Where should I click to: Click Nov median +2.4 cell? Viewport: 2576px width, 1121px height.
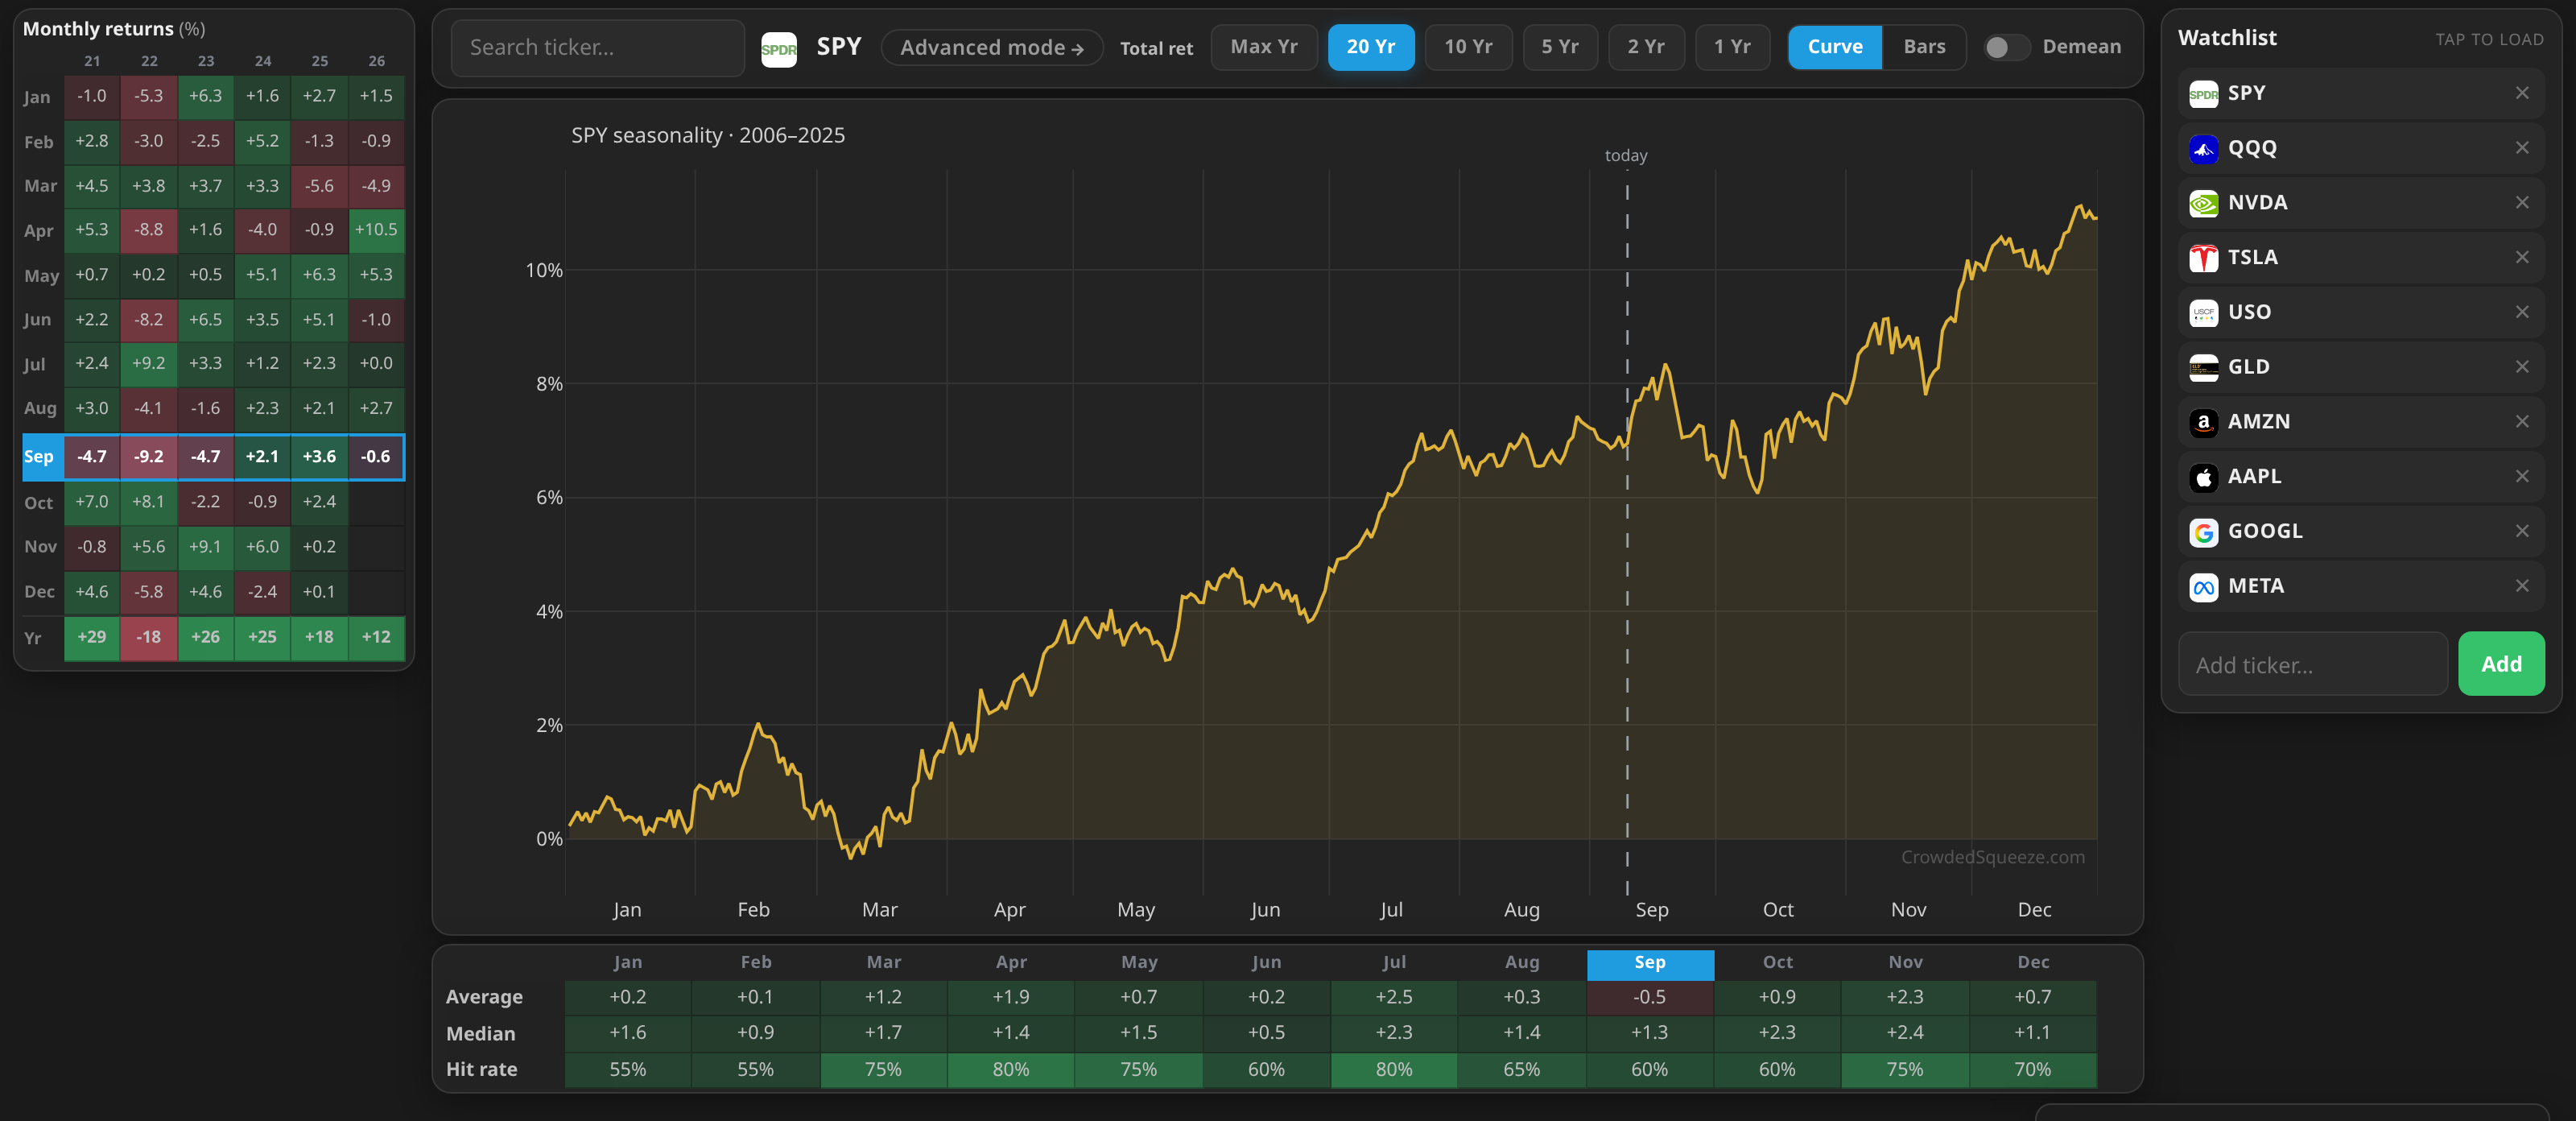[x=1904, y=1033]
